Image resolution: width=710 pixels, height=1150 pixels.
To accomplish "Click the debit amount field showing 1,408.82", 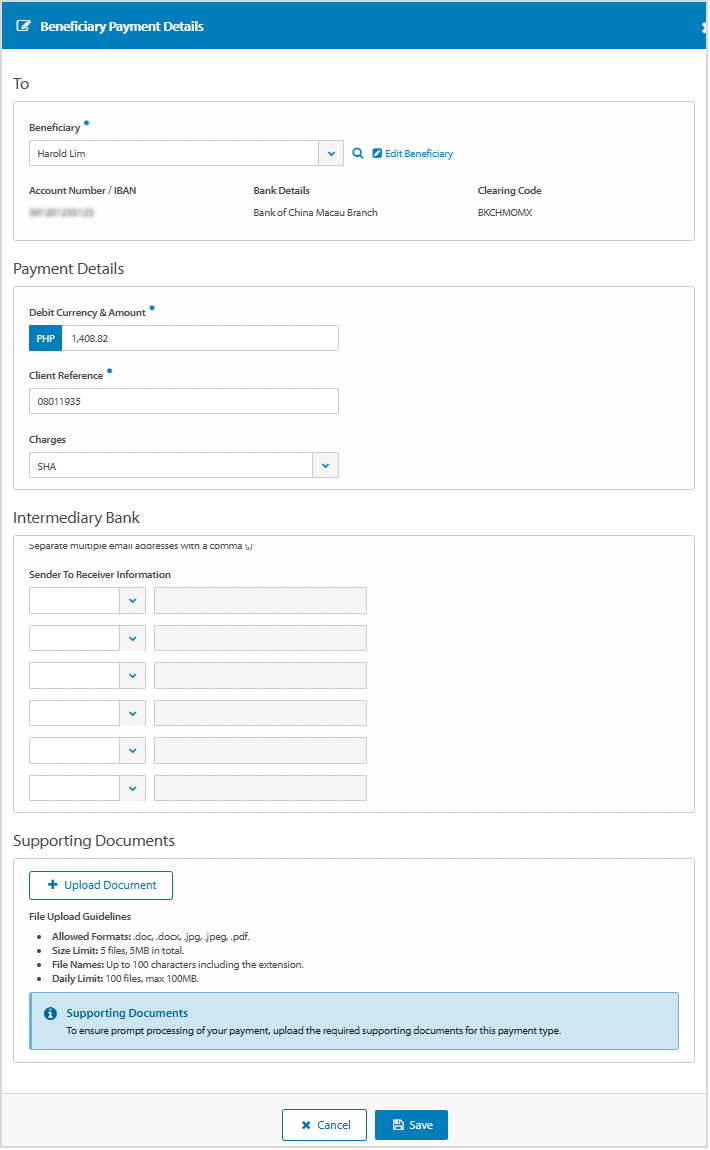I will click(200, 338).
